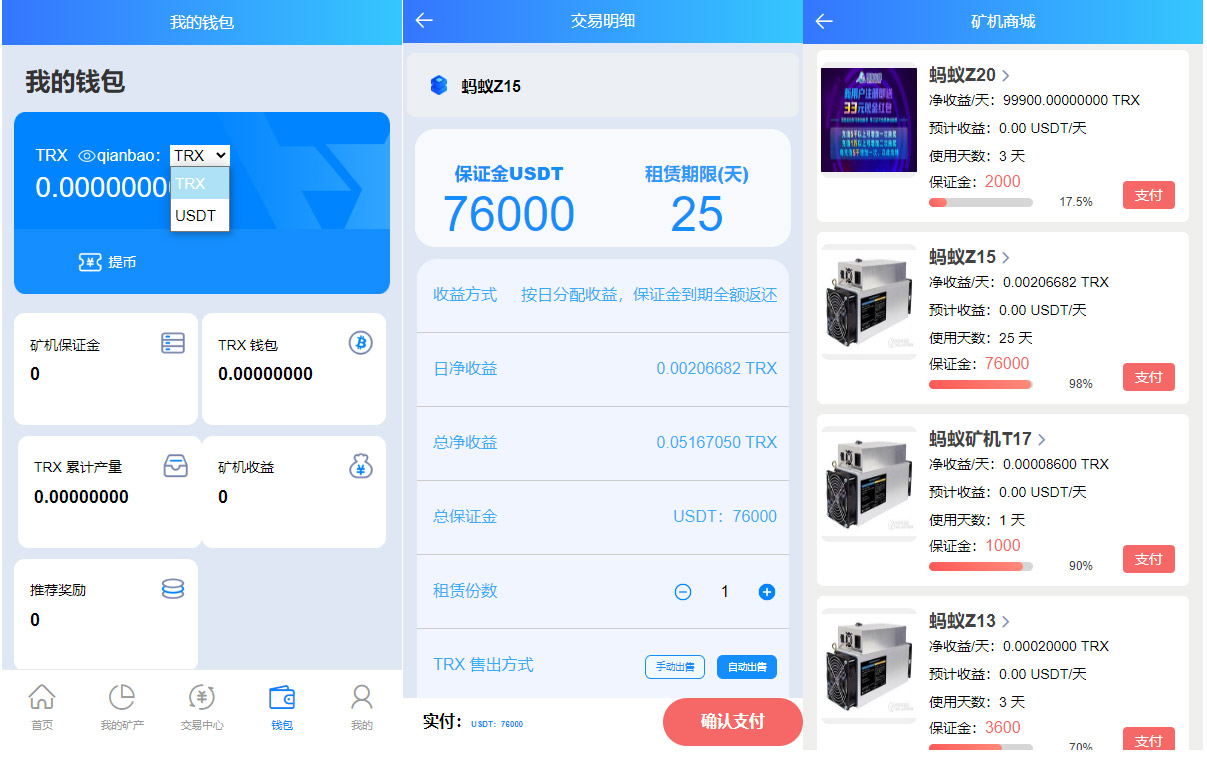This screenshot has height=759, width=1207.
Task: Click the 提币 withdraw label
Action: (x=122, y=262)
